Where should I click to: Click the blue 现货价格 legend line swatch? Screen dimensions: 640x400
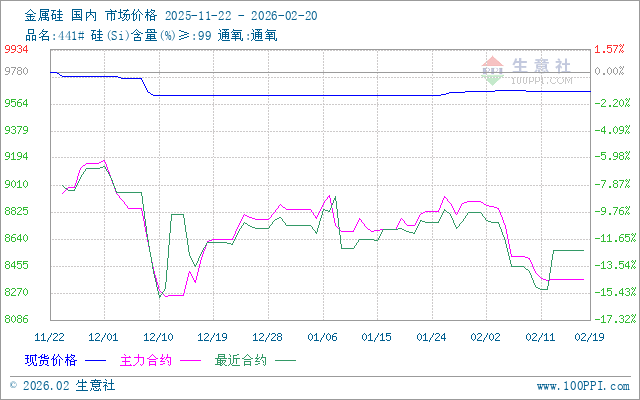96,360
